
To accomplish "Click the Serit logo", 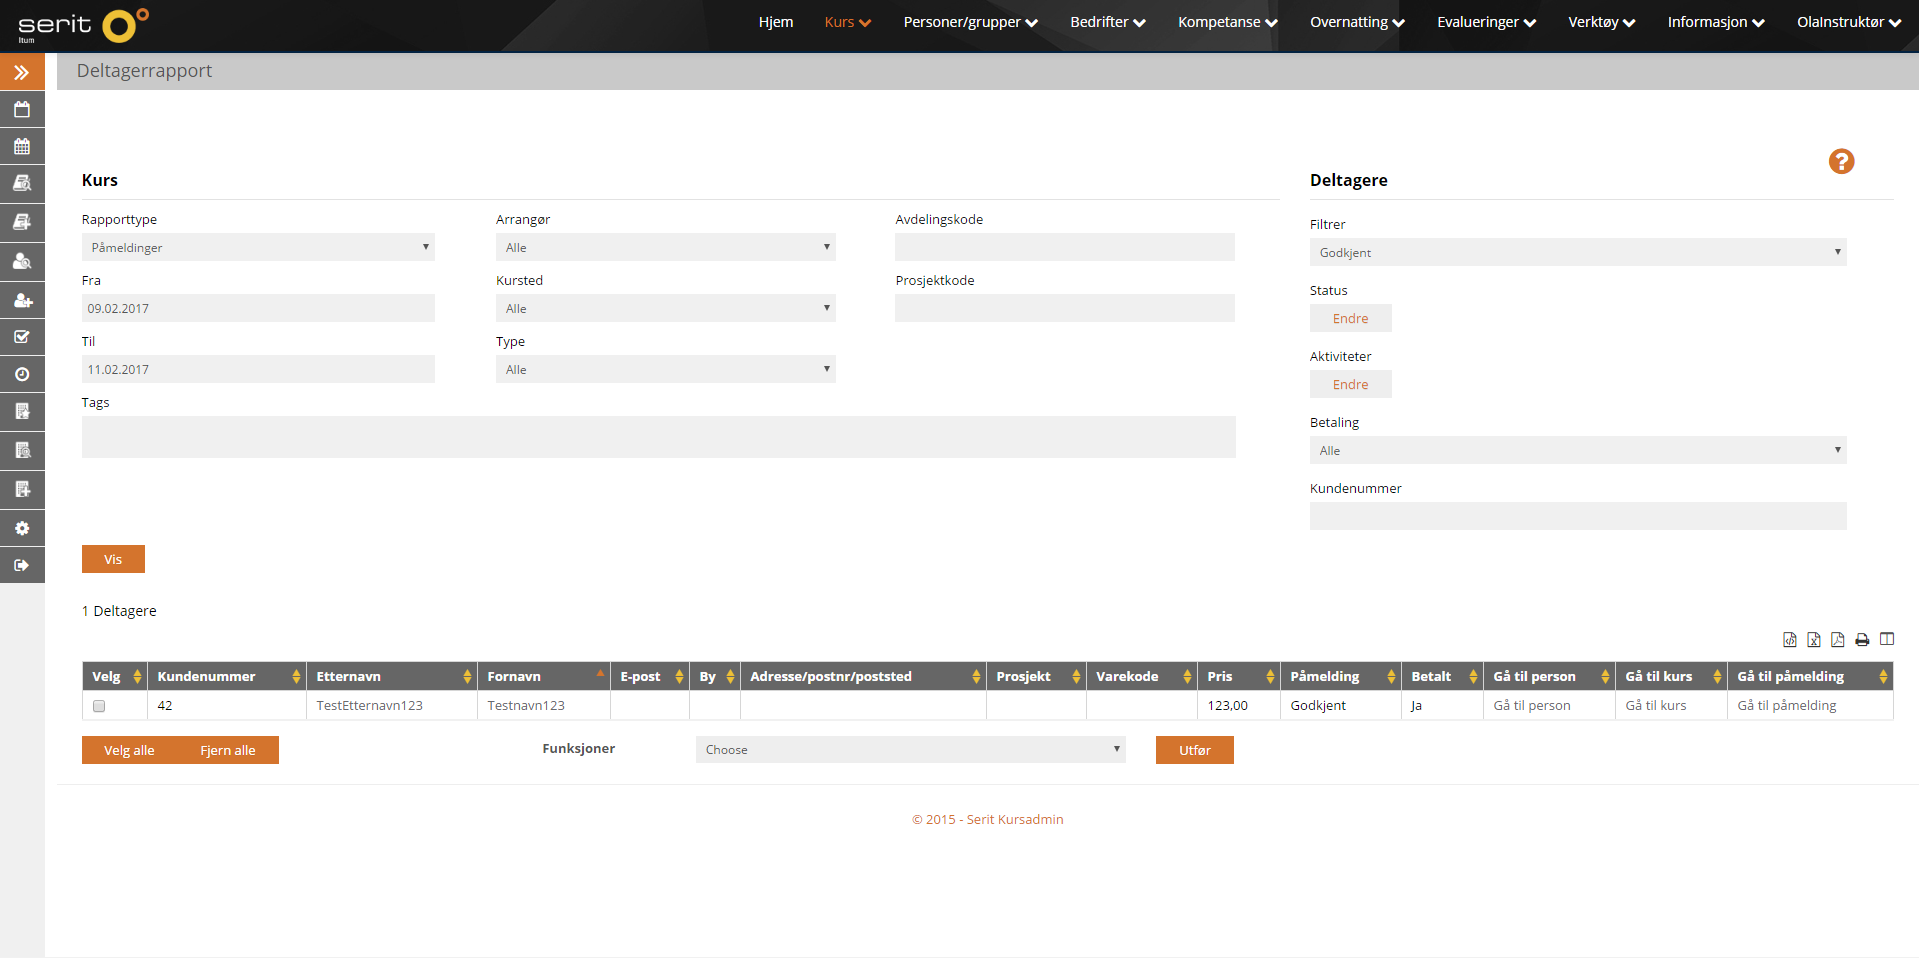I will [83, 25].
